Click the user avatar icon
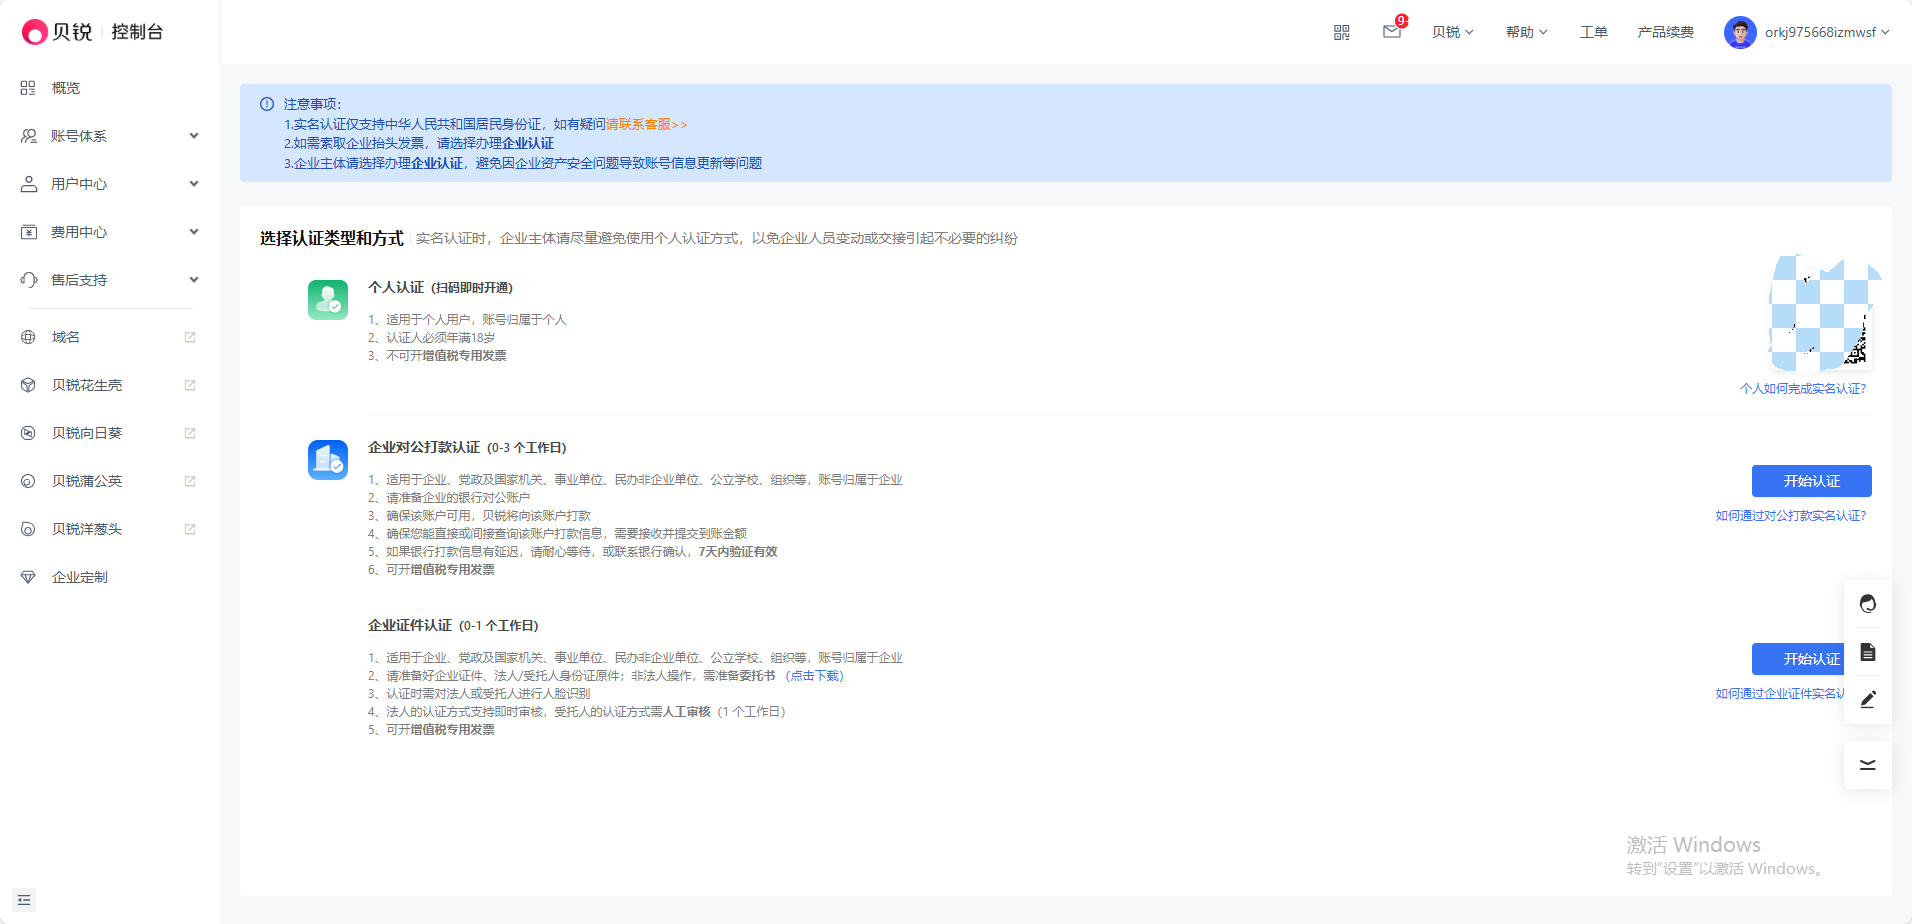 (1740, 32)
